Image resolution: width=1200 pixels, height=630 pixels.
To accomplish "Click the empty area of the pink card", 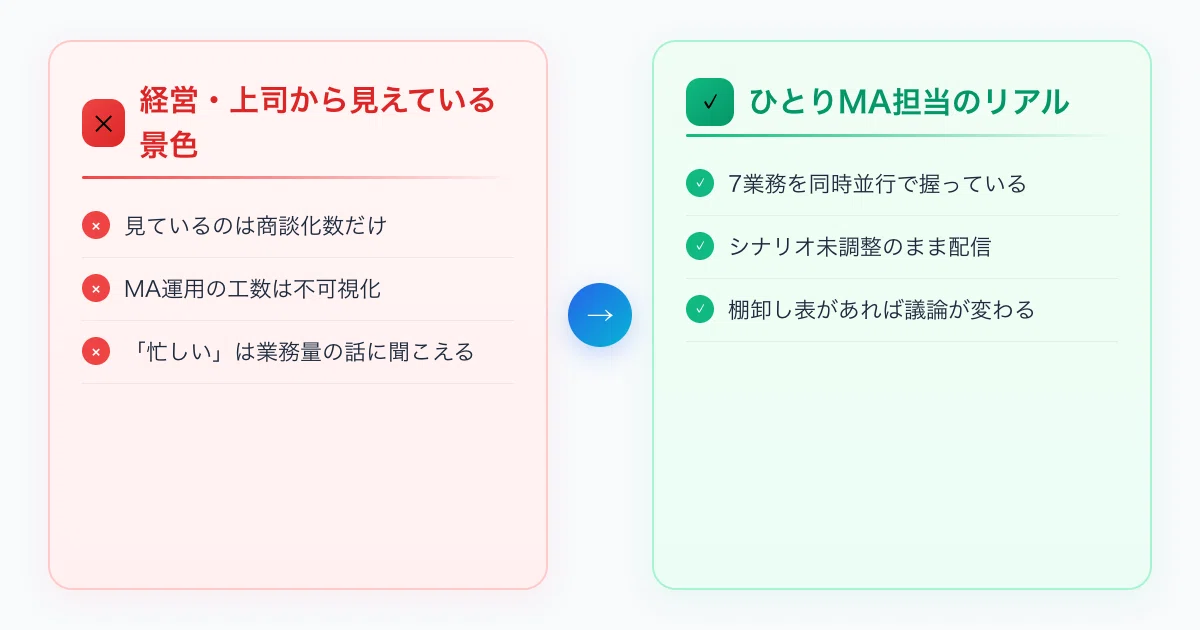I will [x=298, y=485].
